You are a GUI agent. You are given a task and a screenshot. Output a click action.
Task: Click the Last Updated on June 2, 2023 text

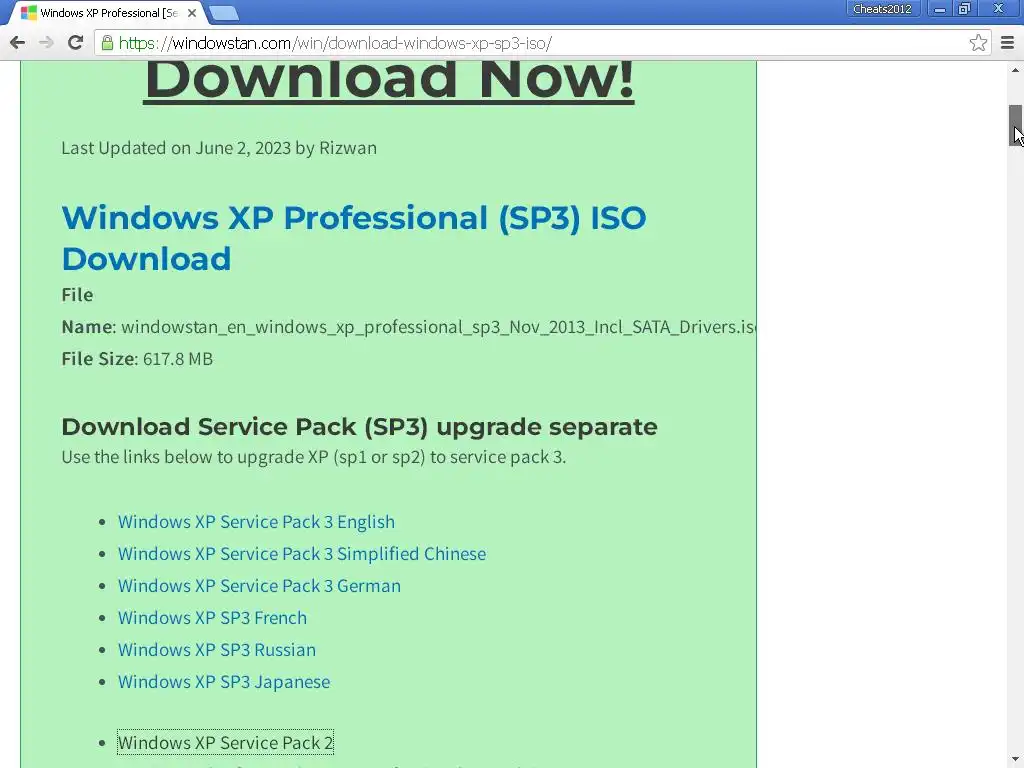219,148
